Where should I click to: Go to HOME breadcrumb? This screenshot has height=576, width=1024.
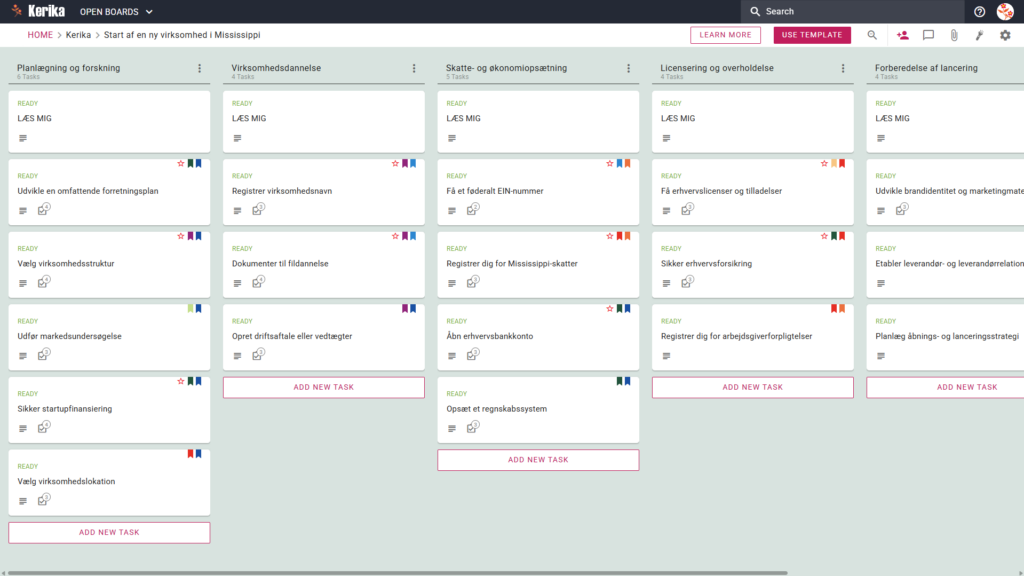(40, 35)
